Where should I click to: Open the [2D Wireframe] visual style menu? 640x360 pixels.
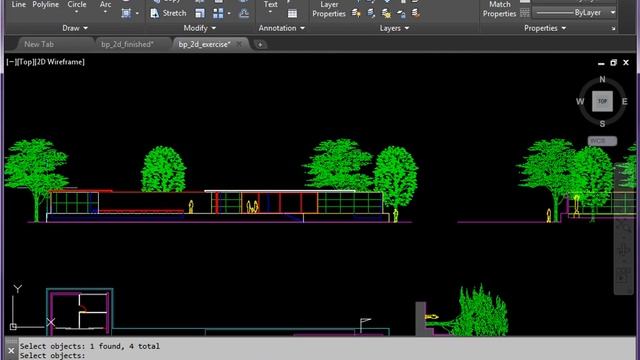[60, 62]
